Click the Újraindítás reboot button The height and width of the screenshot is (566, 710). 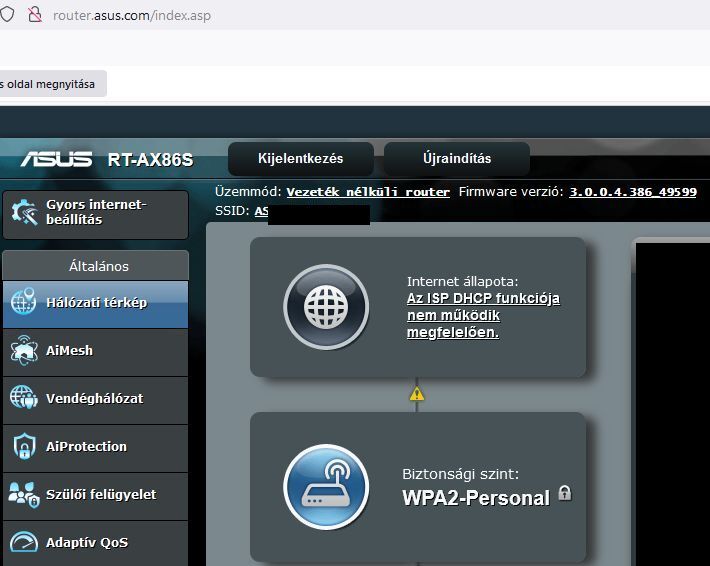pos(457,158)
